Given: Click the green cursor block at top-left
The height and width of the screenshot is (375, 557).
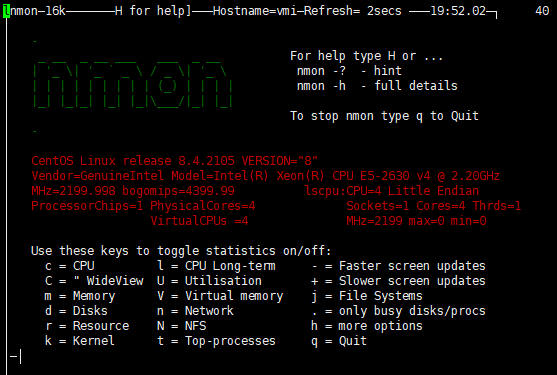Looking at the screenshot, I should [x=6, y=11].
